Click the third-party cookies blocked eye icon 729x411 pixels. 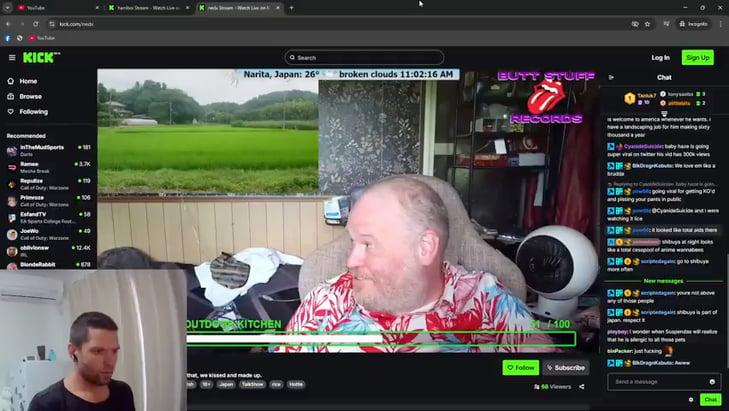tap(635, 24)
